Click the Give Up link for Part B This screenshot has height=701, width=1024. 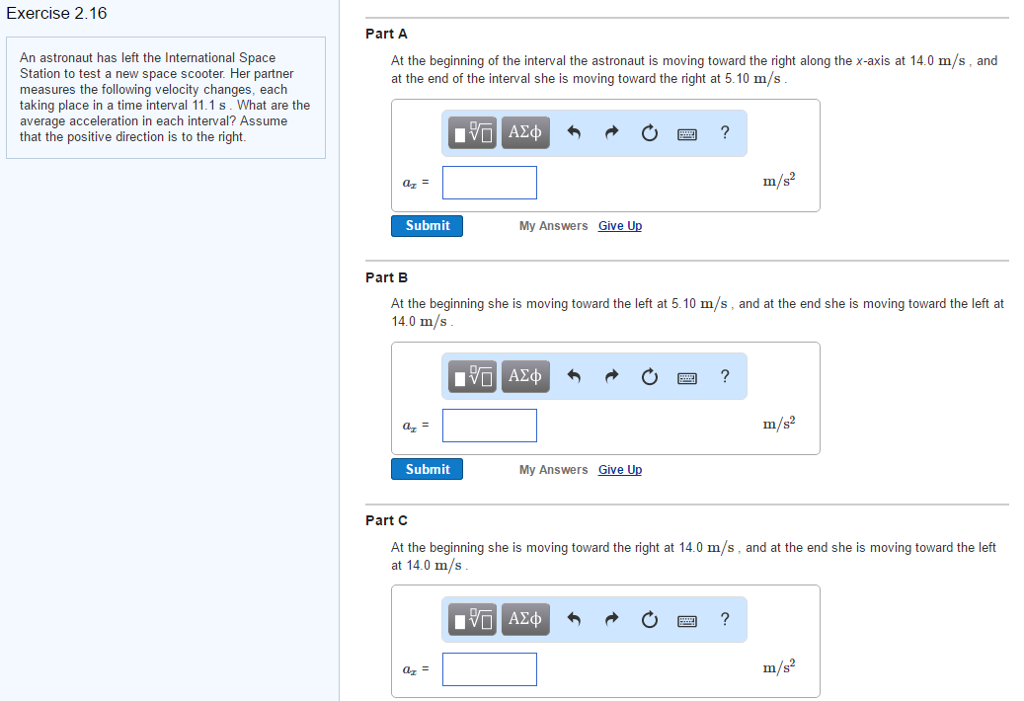click(x=620, y=470)
